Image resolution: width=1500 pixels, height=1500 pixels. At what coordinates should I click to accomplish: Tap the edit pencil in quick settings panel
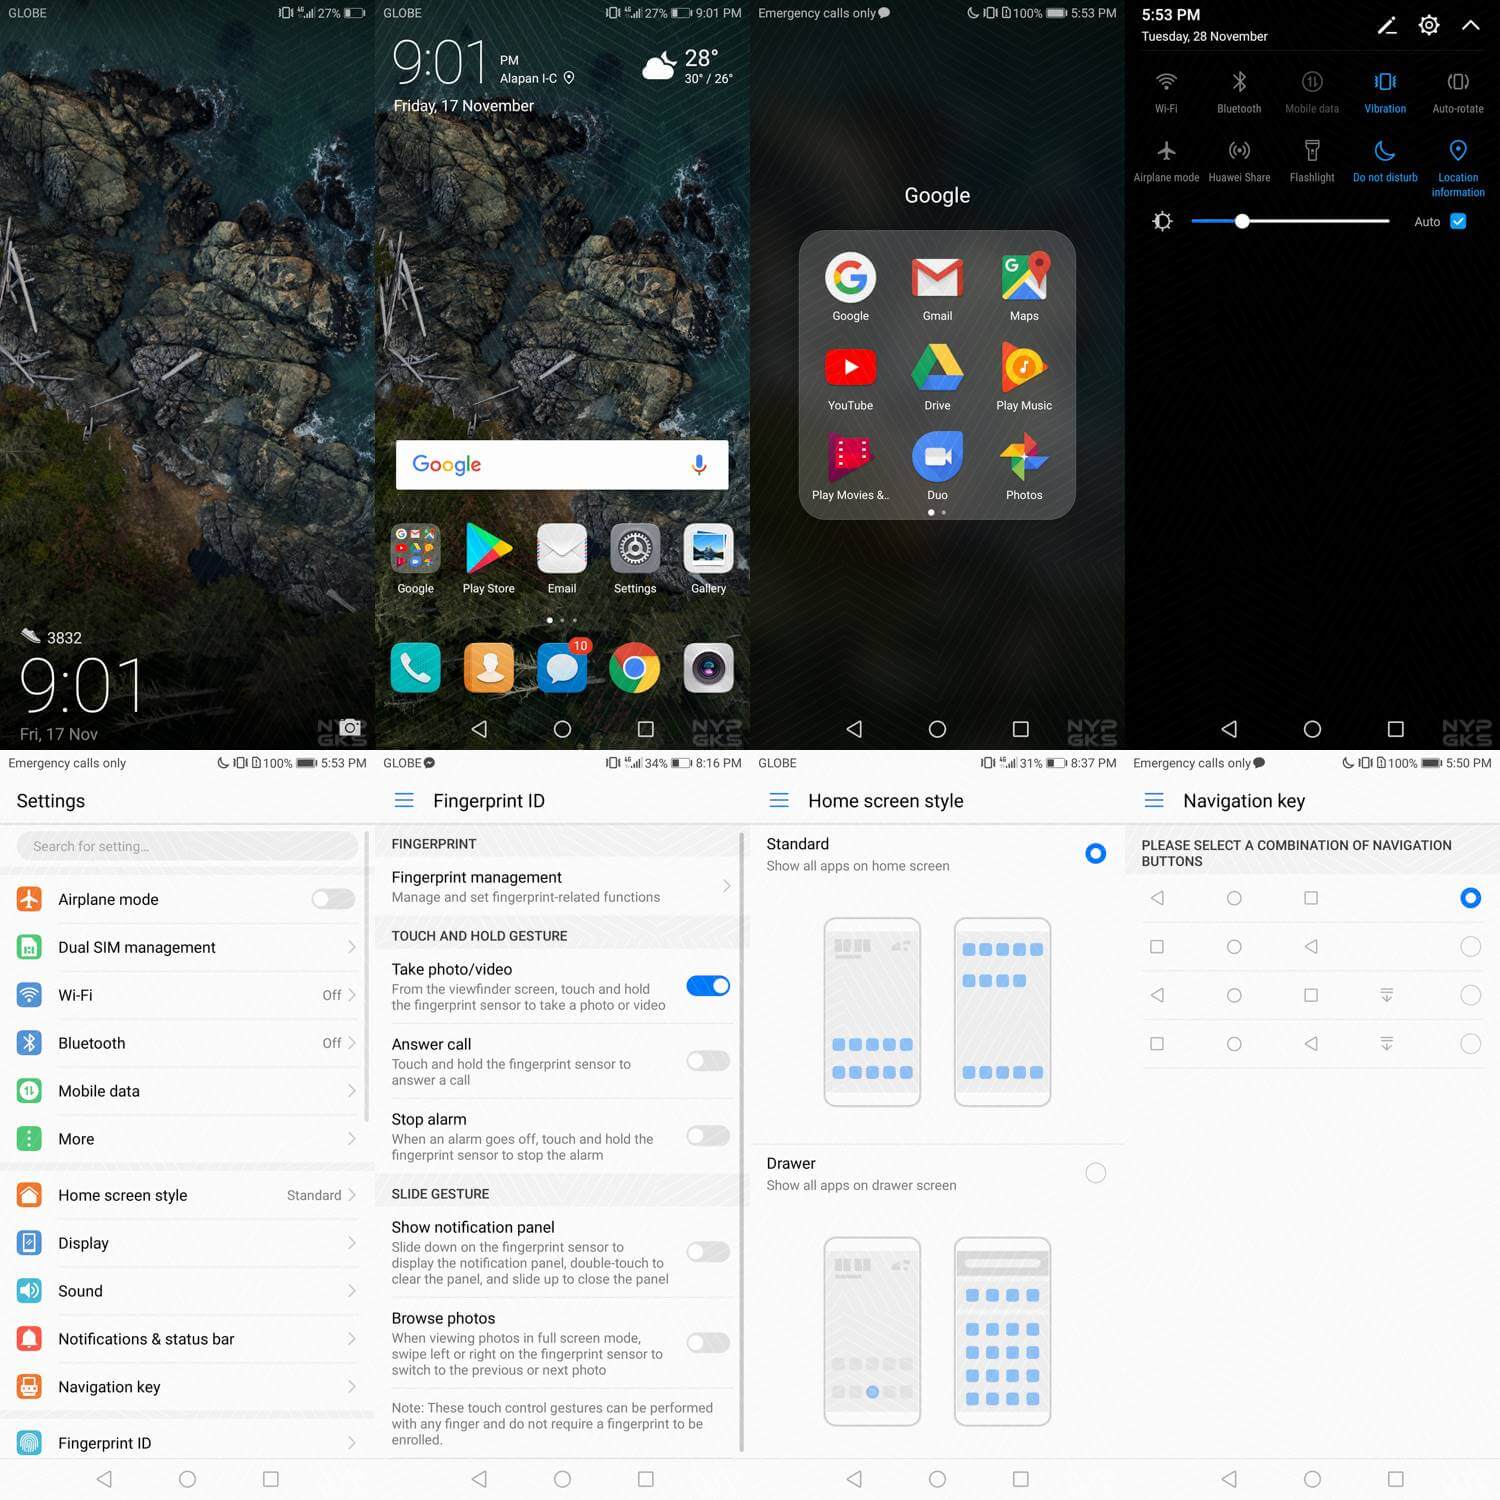(1387, 26)
